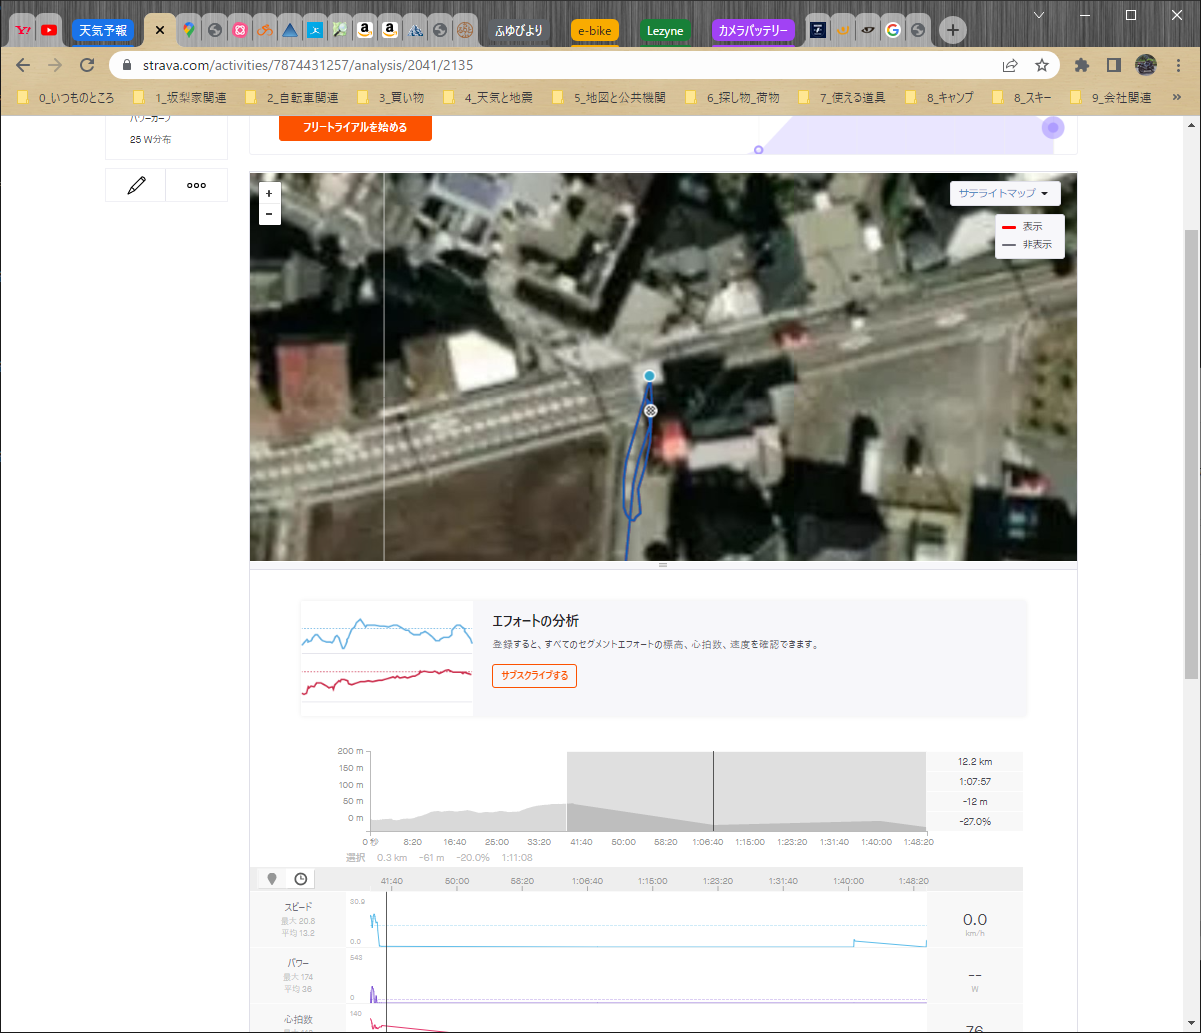The width and height of the screenshot is (1201, 1033).
Task: Zoom in on the satellite map
Action: click(x=269, y=193)
